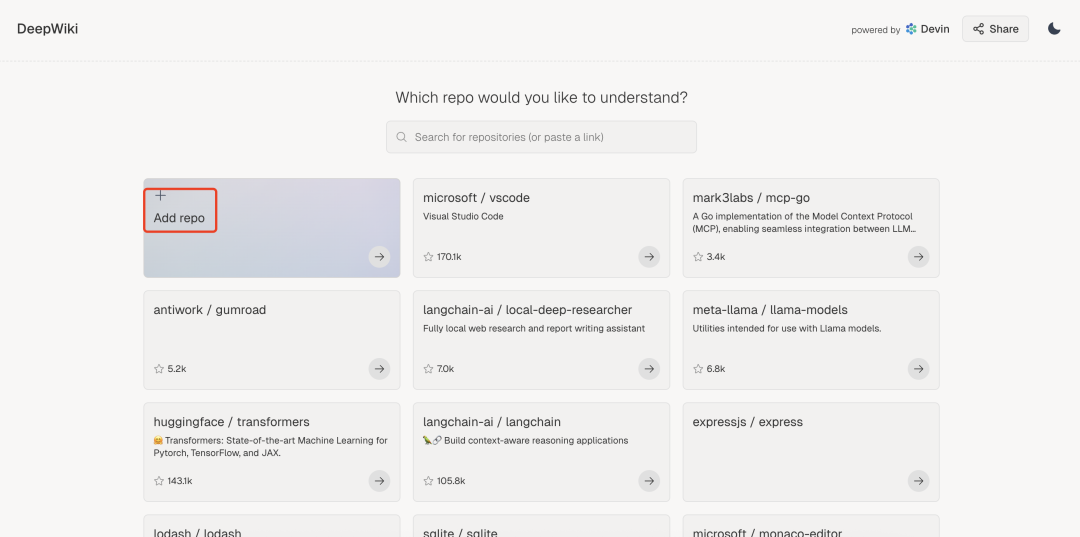
Task: Click Build context-aware reasoning applications text
Action: (x=526, y=441)
